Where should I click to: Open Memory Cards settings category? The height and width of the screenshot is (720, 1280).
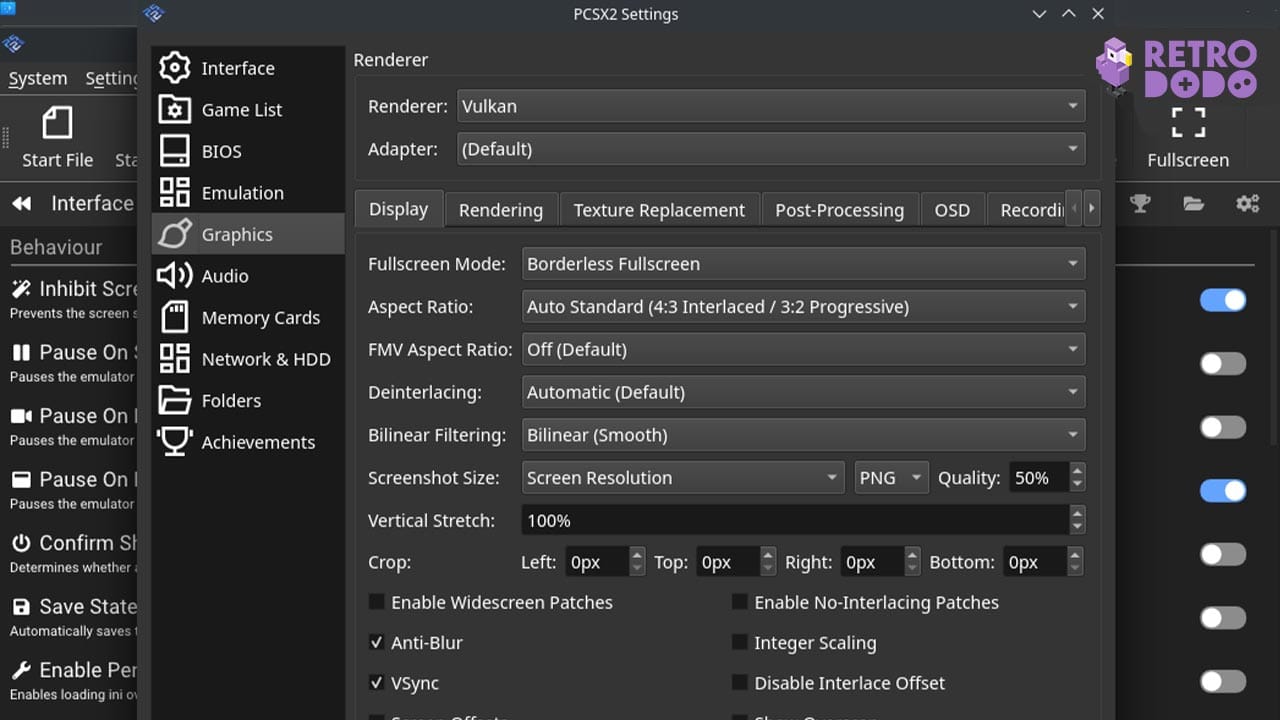point(248,317)
